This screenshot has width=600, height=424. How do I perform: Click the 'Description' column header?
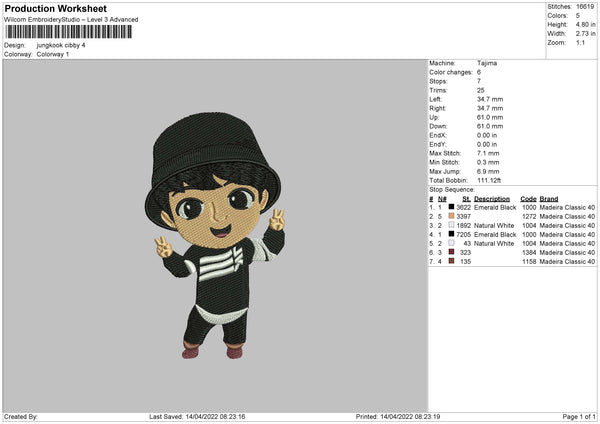pos(492,199)
